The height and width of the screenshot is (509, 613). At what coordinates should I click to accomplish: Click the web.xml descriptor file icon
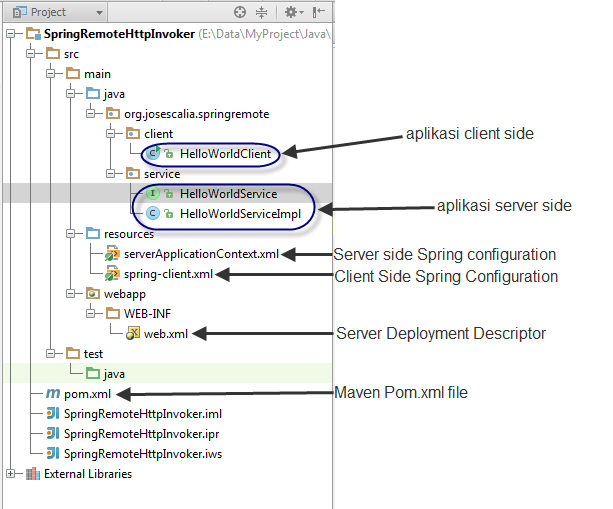pos(133,333)
